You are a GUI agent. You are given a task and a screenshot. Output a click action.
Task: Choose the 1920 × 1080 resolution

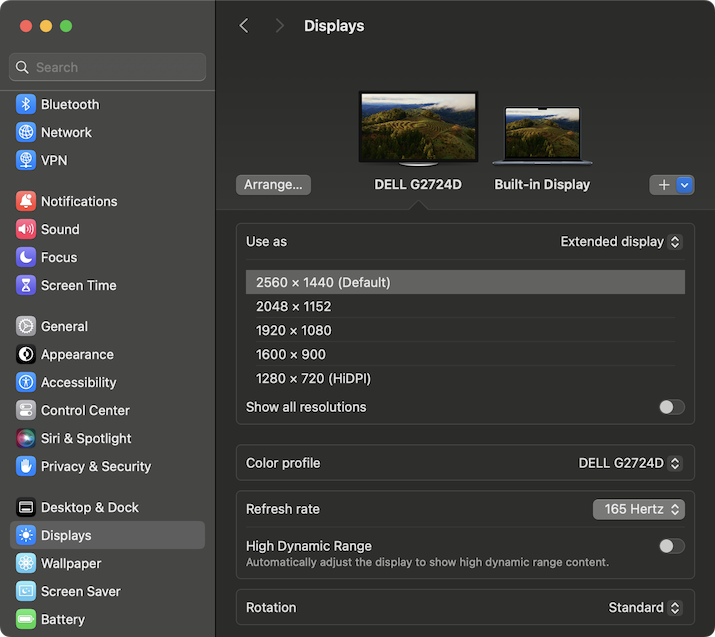[x=293, y=331]
